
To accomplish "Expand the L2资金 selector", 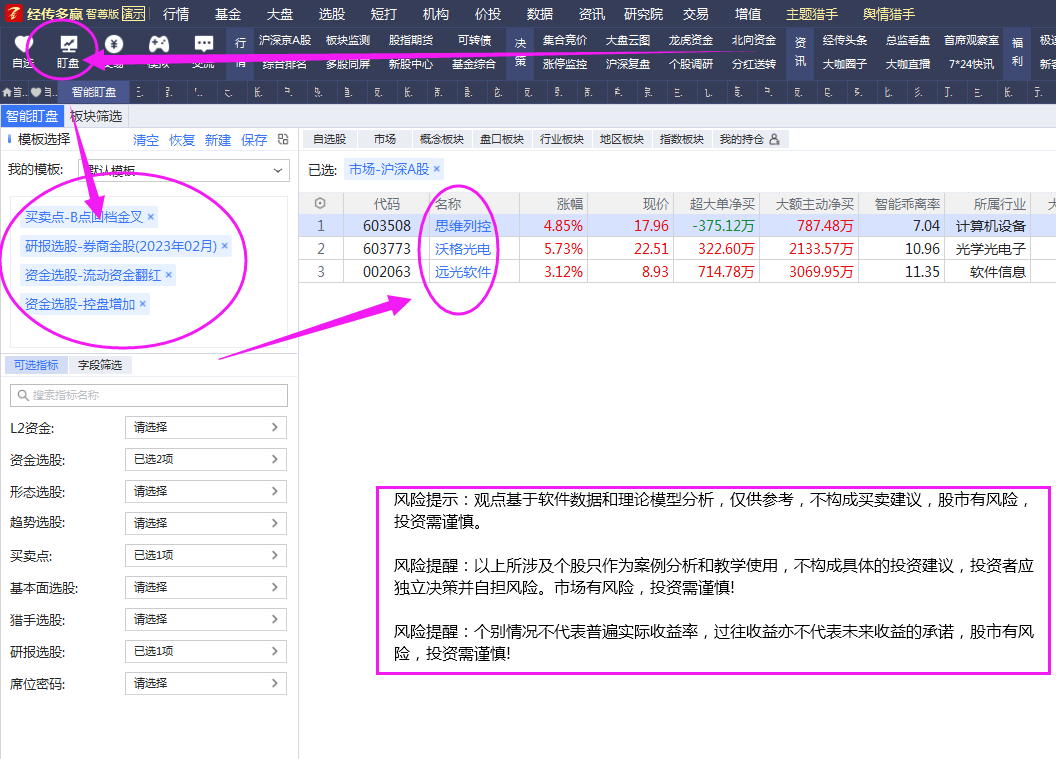I will click(206, 428).
